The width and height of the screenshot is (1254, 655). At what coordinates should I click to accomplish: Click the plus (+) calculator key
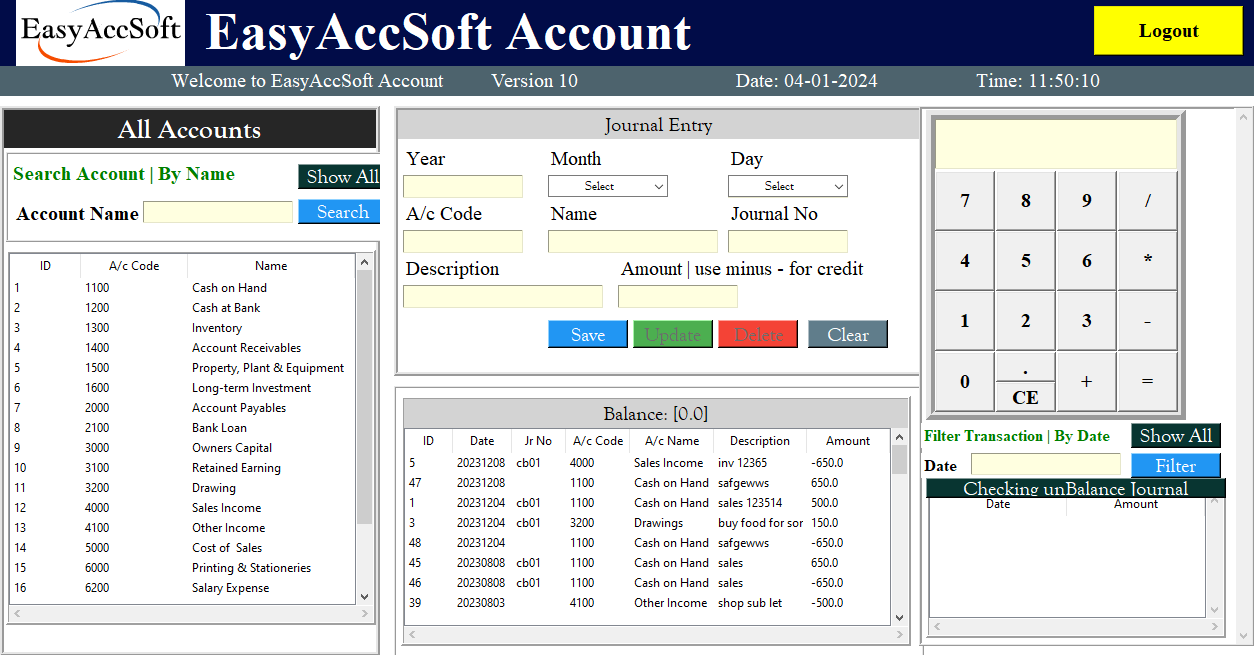pos(1087,381)
